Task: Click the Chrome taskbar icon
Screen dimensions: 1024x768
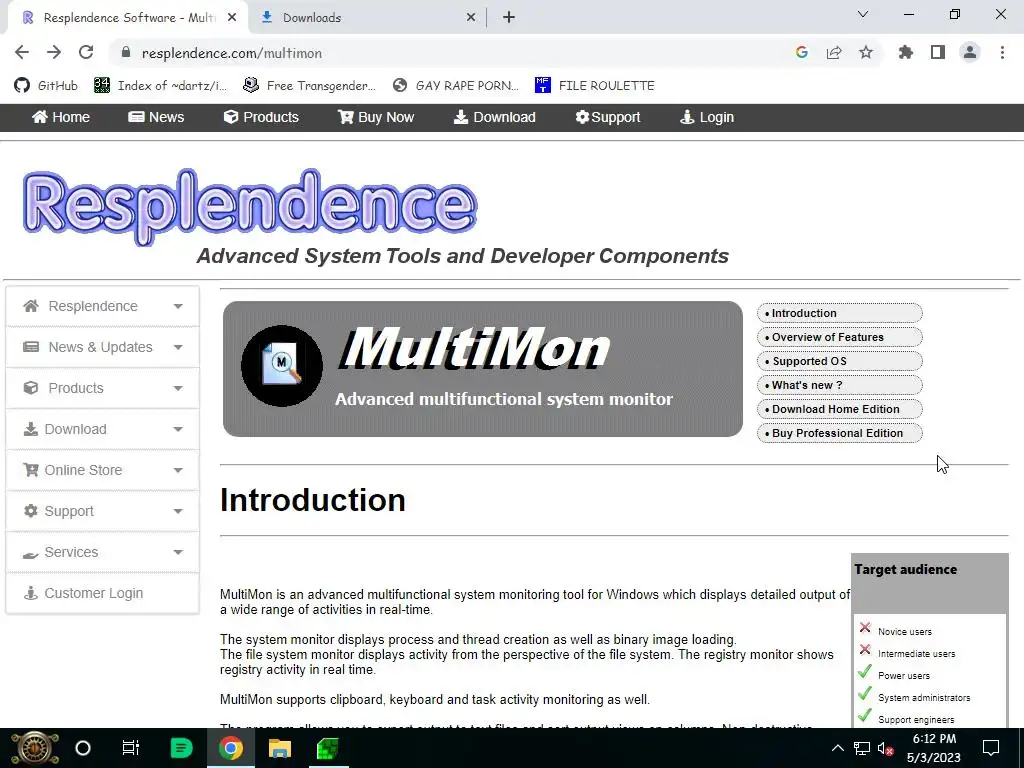Action: 230,748
